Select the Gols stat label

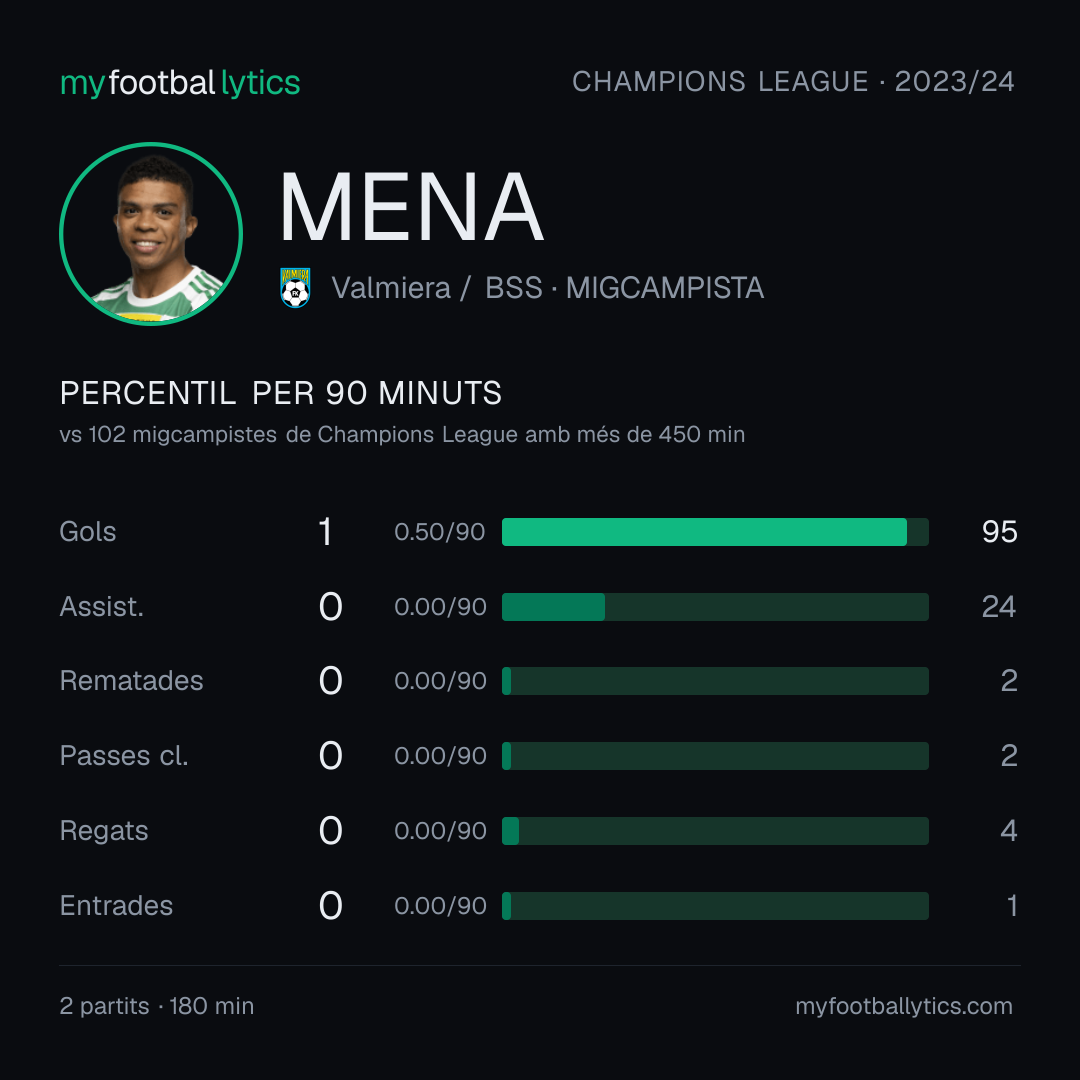click(x=87, y=532)
